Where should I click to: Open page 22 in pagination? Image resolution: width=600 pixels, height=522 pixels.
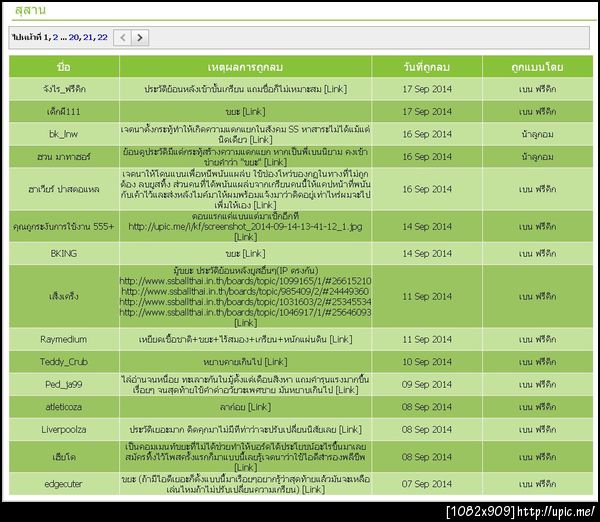tap(102, 37)
